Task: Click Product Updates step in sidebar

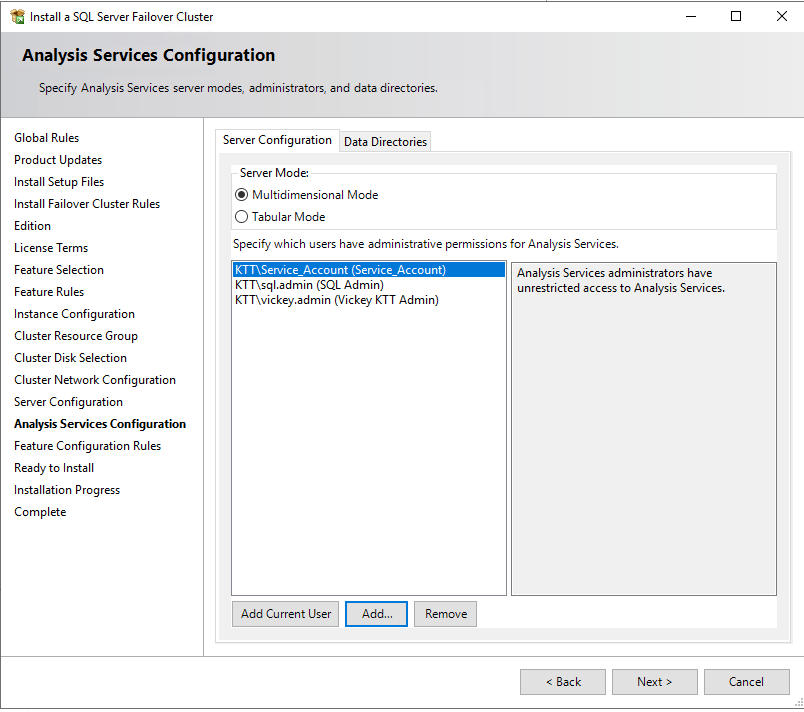Action: click(x=58, y=160)
